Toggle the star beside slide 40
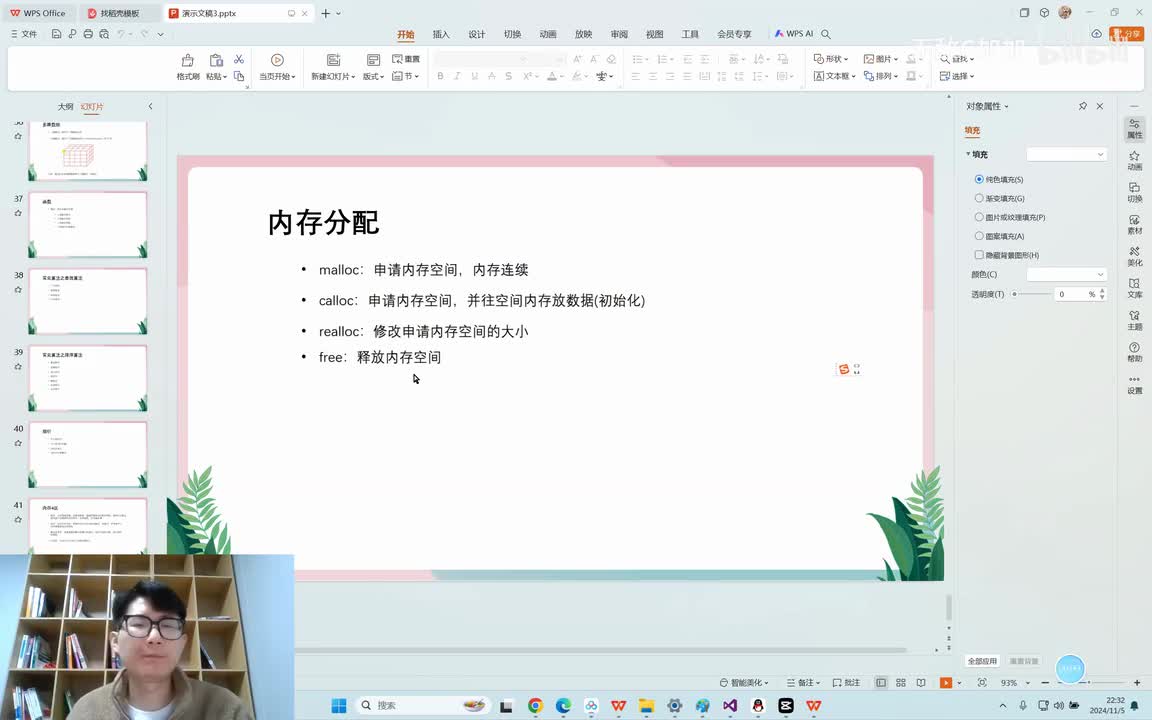The height and width of the screenshot is (720, 1152). (18, 443)
